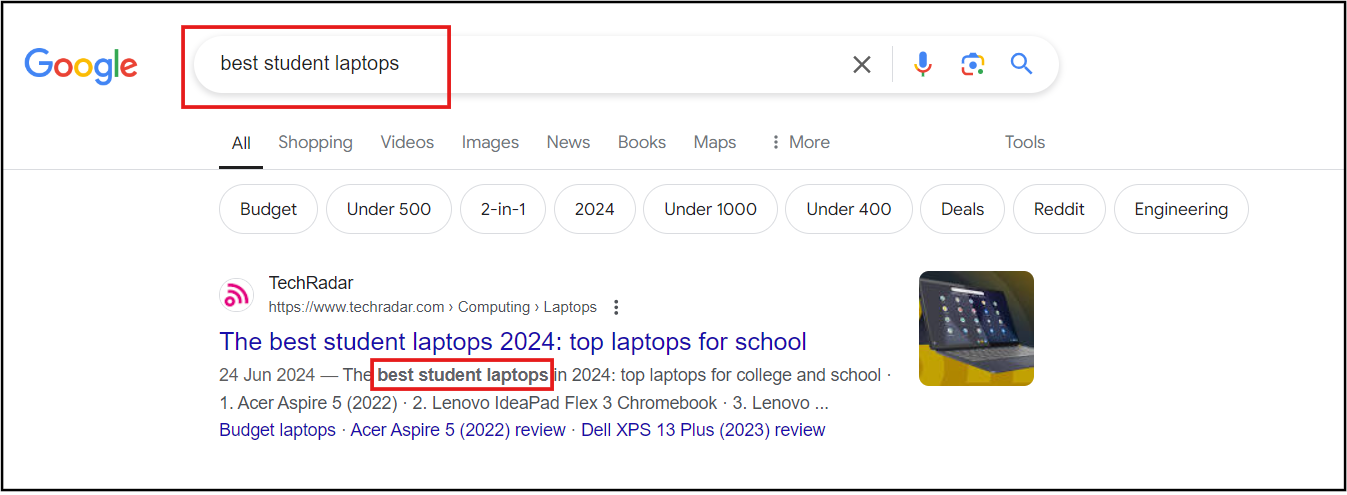Pick the Engineering filter chip
Image resolution: width=1347 pixels, height=495 pixels.
click(1181, 209)
